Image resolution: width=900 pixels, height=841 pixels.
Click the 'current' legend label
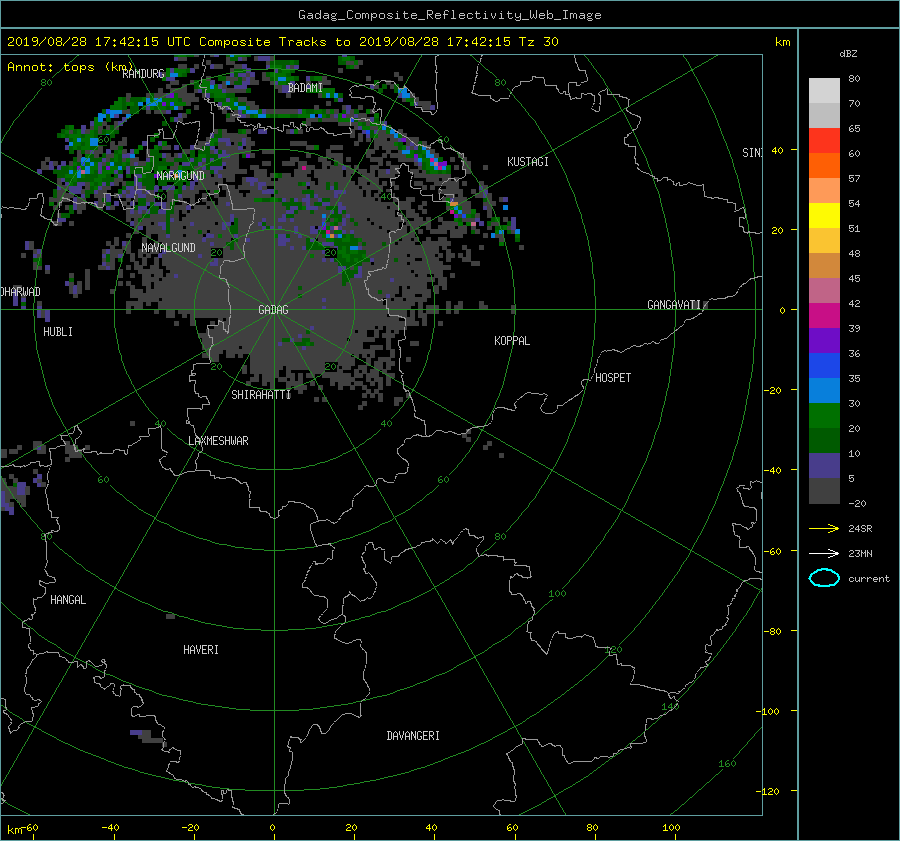(x=868, y=579)
